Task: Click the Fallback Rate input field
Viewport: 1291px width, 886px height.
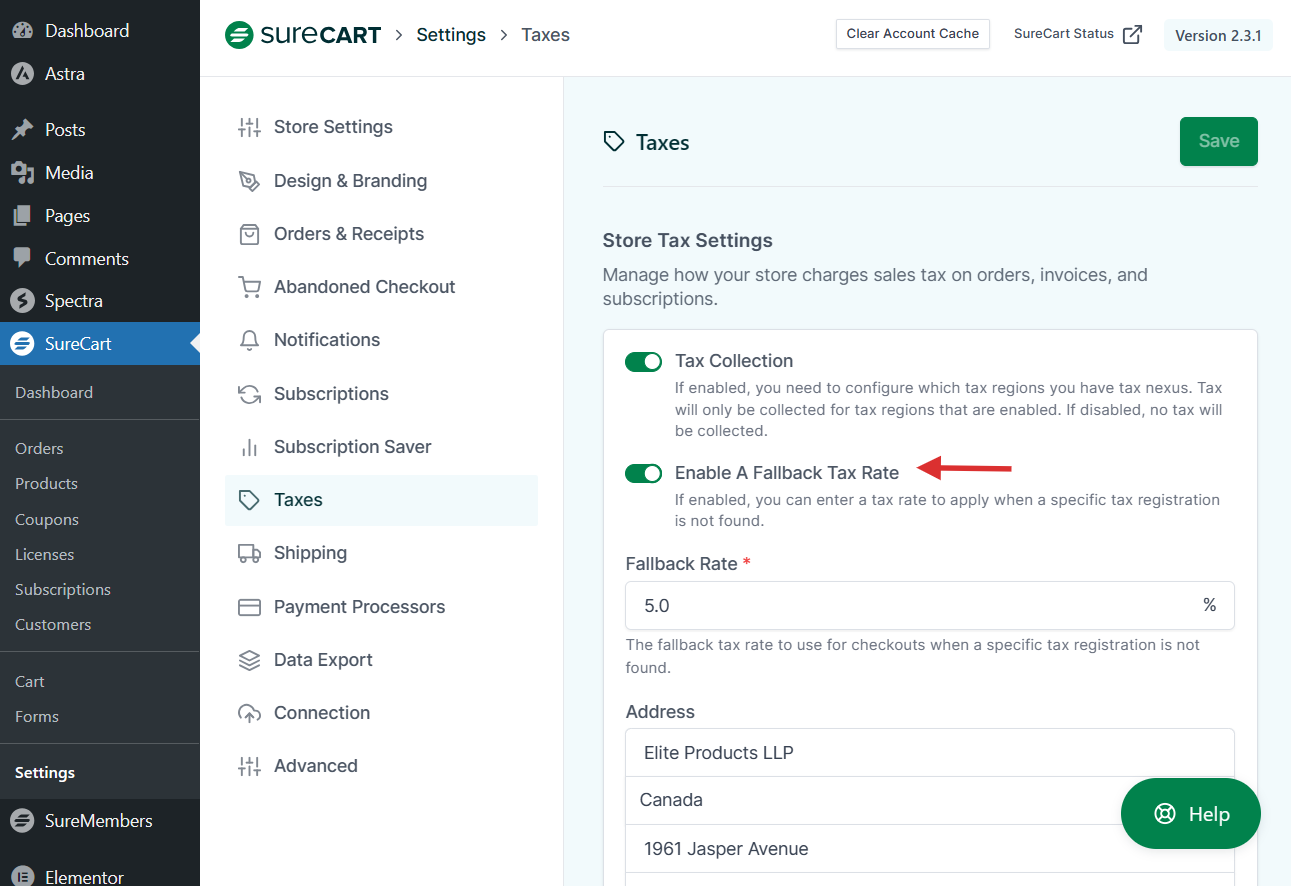Action: [x=915, y=606]
